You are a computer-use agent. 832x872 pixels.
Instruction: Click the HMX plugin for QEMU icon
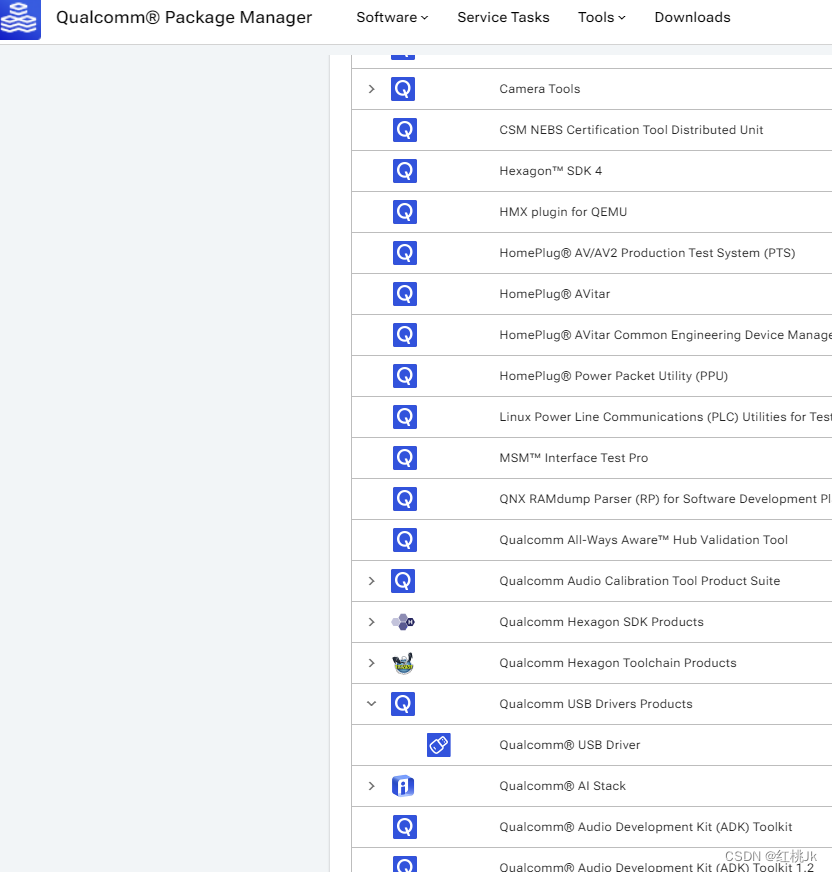click(x=405, y=212)
